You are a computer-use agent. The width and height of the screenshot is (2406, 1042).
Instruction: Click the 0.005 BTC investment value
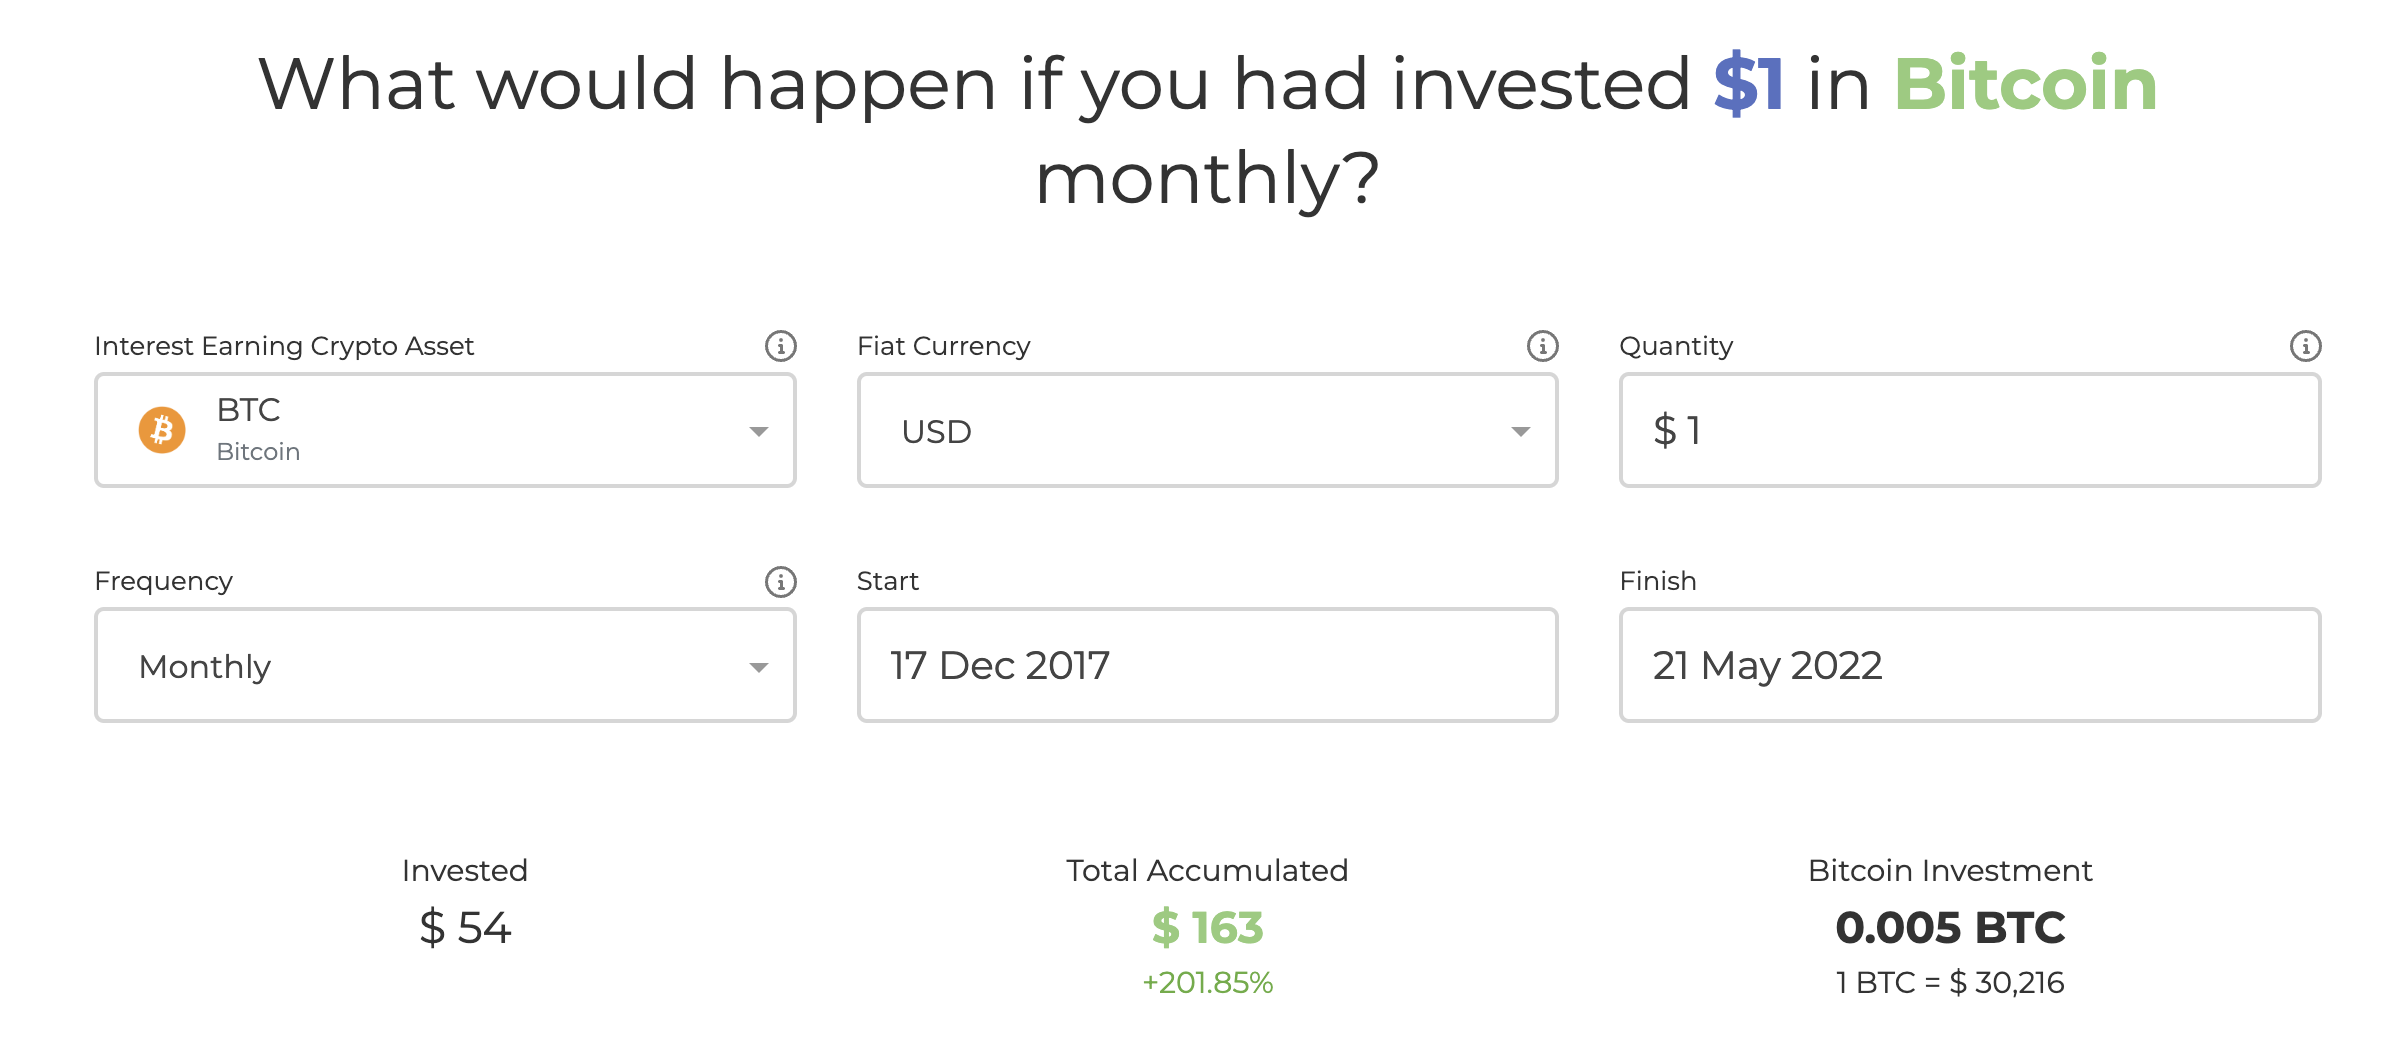[x=1950, y=928]
